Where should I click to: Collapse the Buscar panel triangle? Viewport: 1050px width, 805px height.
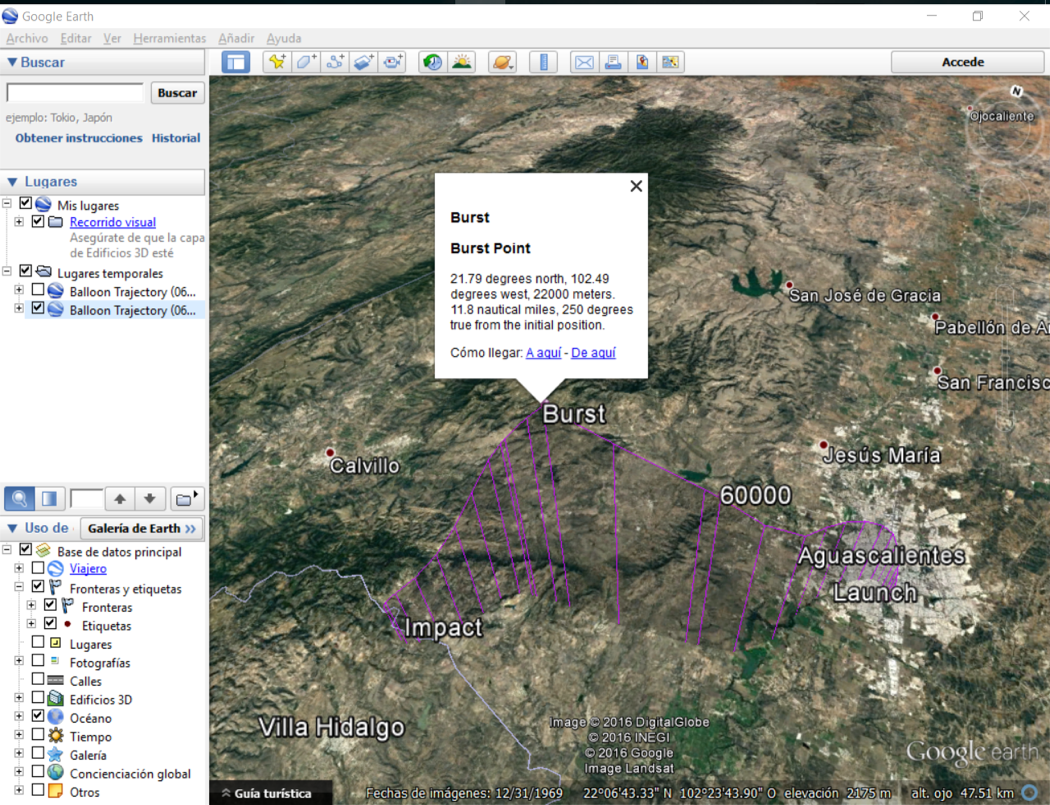tap(11, 62)
